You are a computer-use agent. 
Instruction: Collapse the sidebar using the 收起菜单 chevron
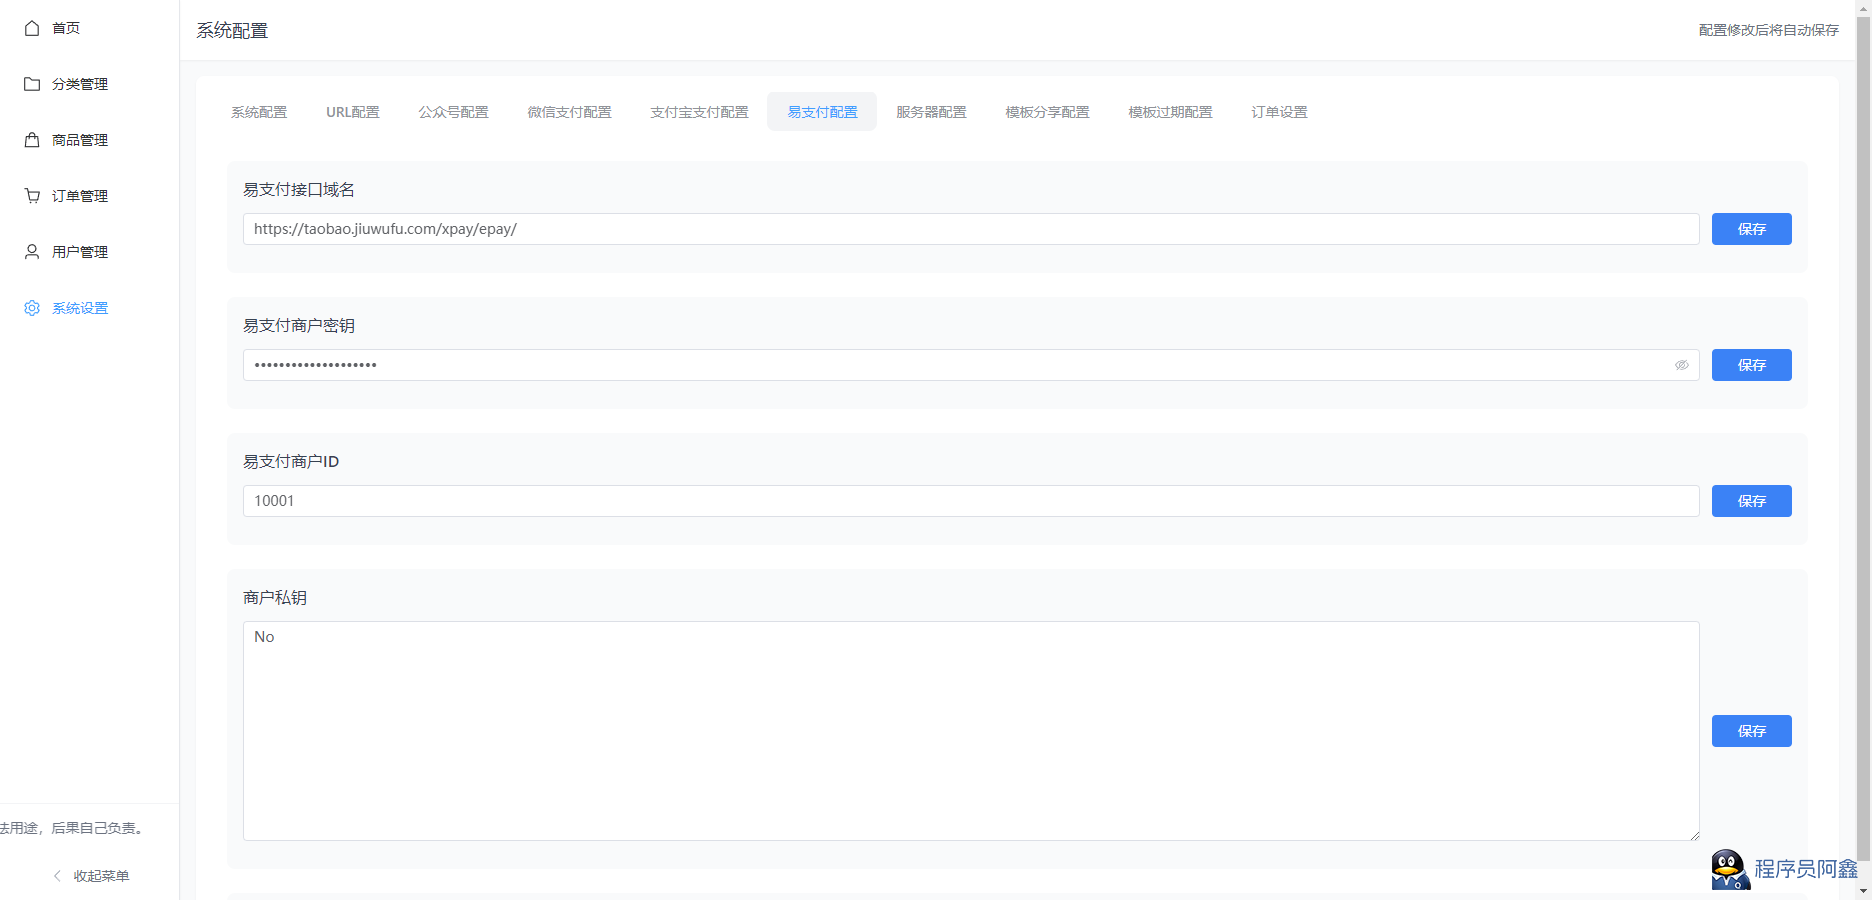coord(58,876)
